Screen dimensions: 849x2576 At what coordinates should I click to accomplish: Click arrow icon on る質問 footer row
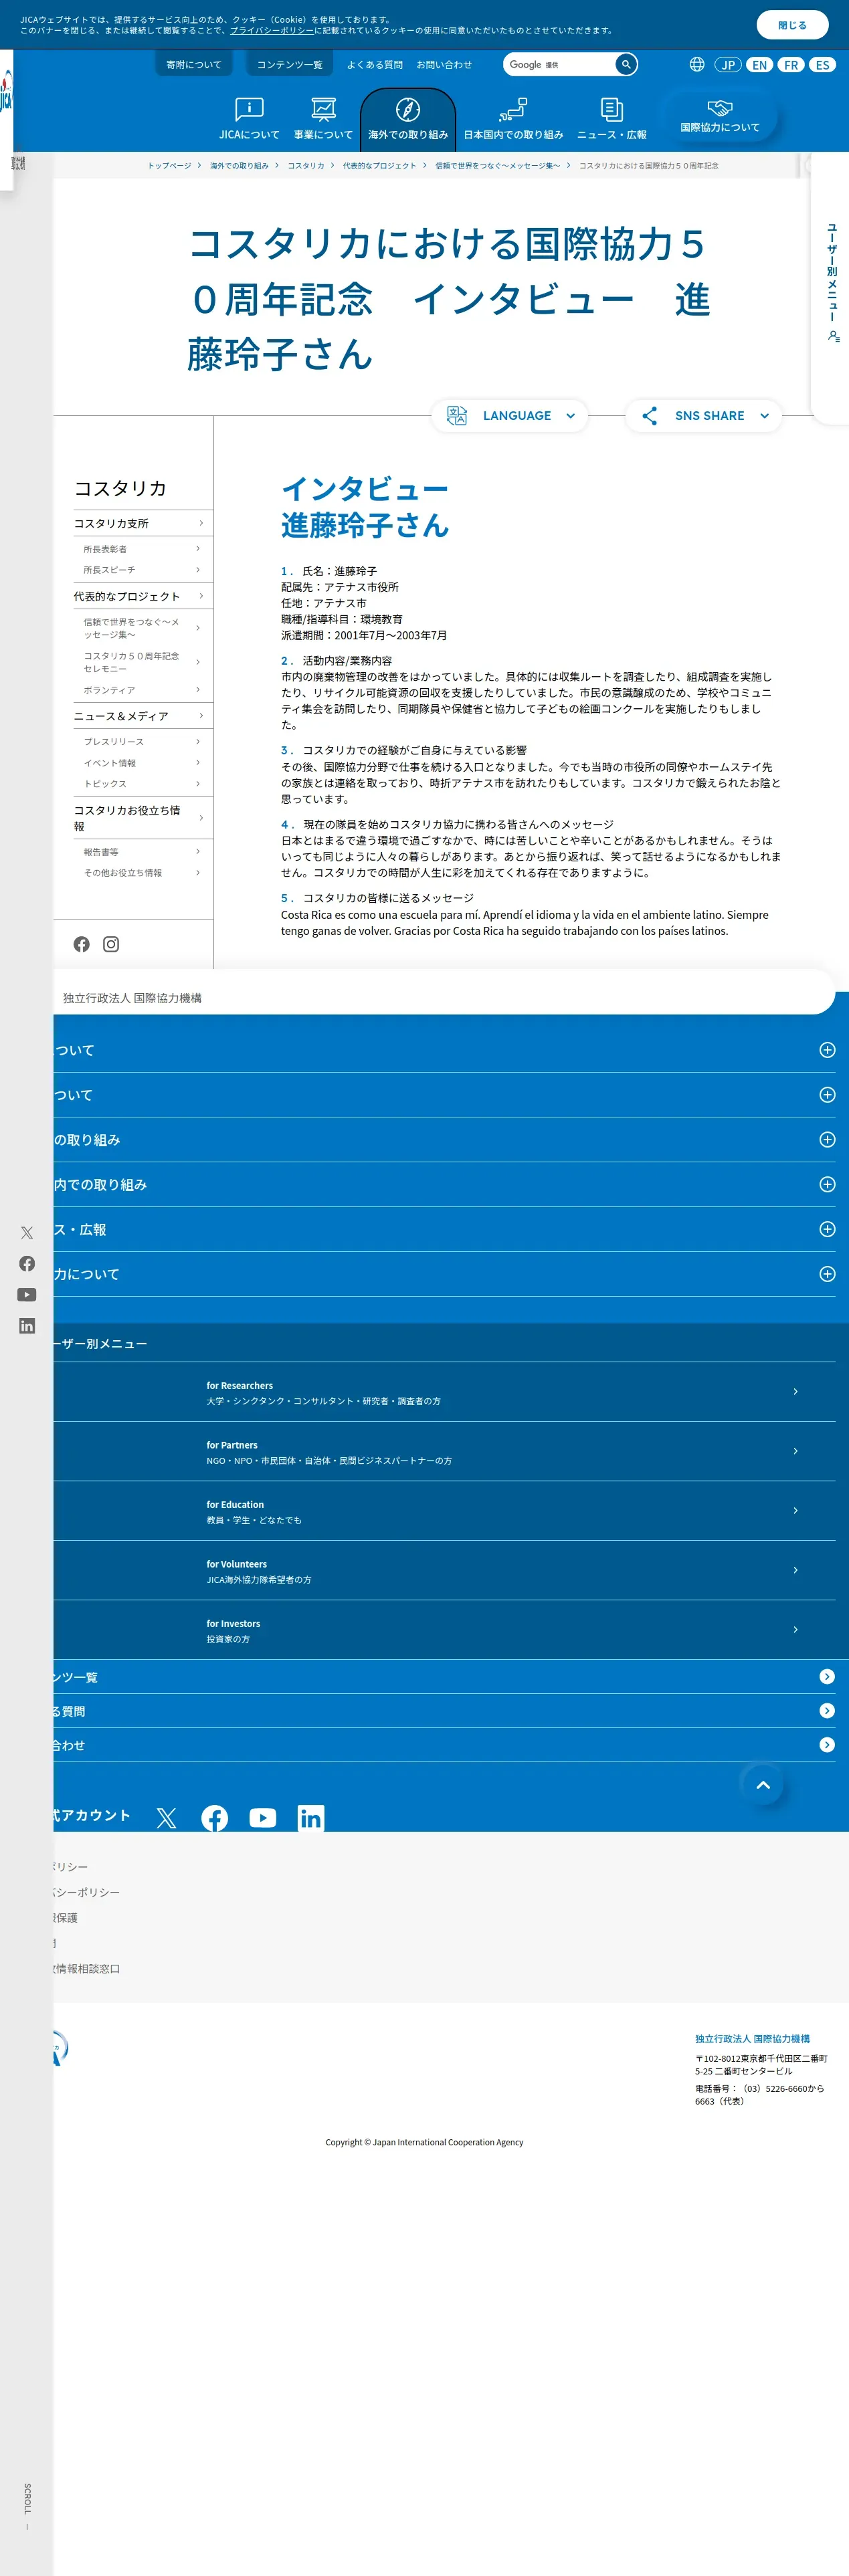coord(827,1711)
